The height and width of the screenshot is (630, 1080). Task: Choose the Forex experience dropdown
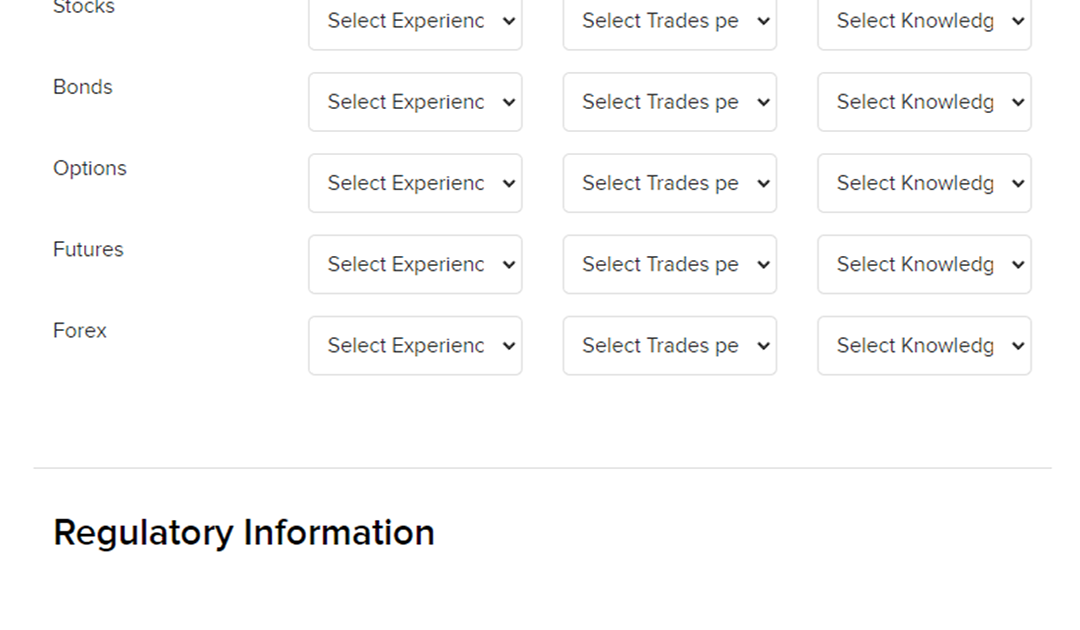click(415, 345)
